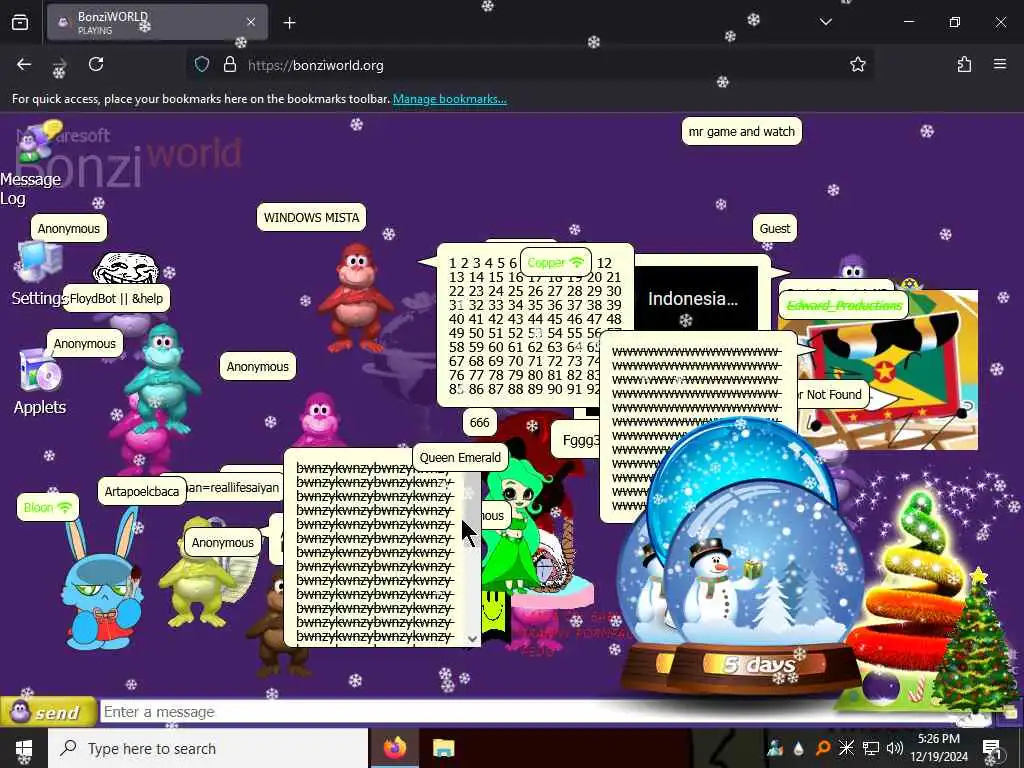Open the Settings computer icon
Screen dimensions: 1024x768
click(39, 261)
